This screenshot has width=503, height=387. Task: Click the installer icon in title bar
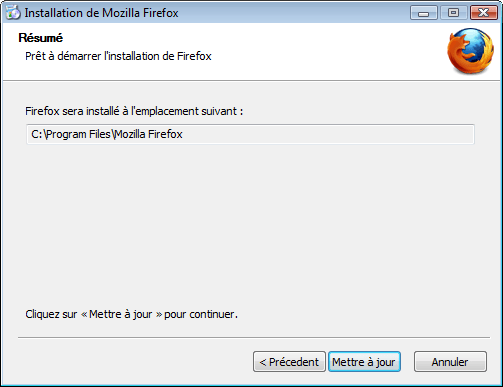point(13,13)
